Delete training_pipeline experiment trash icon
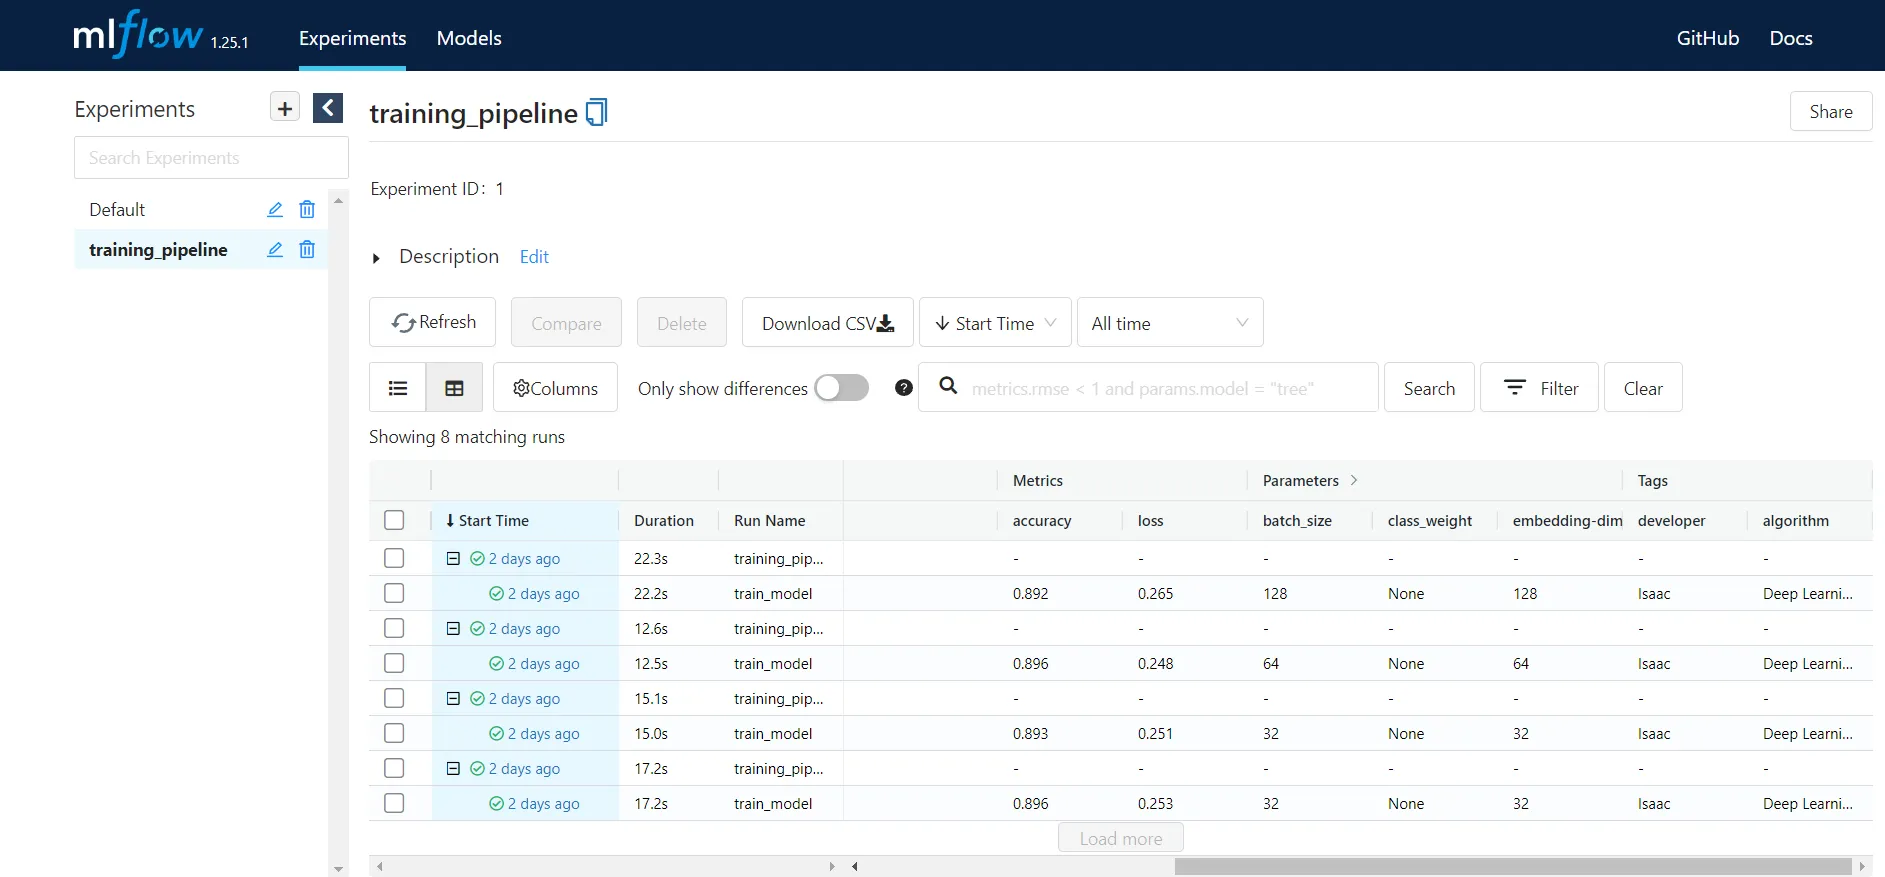This screenshot has height=877, width=1885. [307, 249]
